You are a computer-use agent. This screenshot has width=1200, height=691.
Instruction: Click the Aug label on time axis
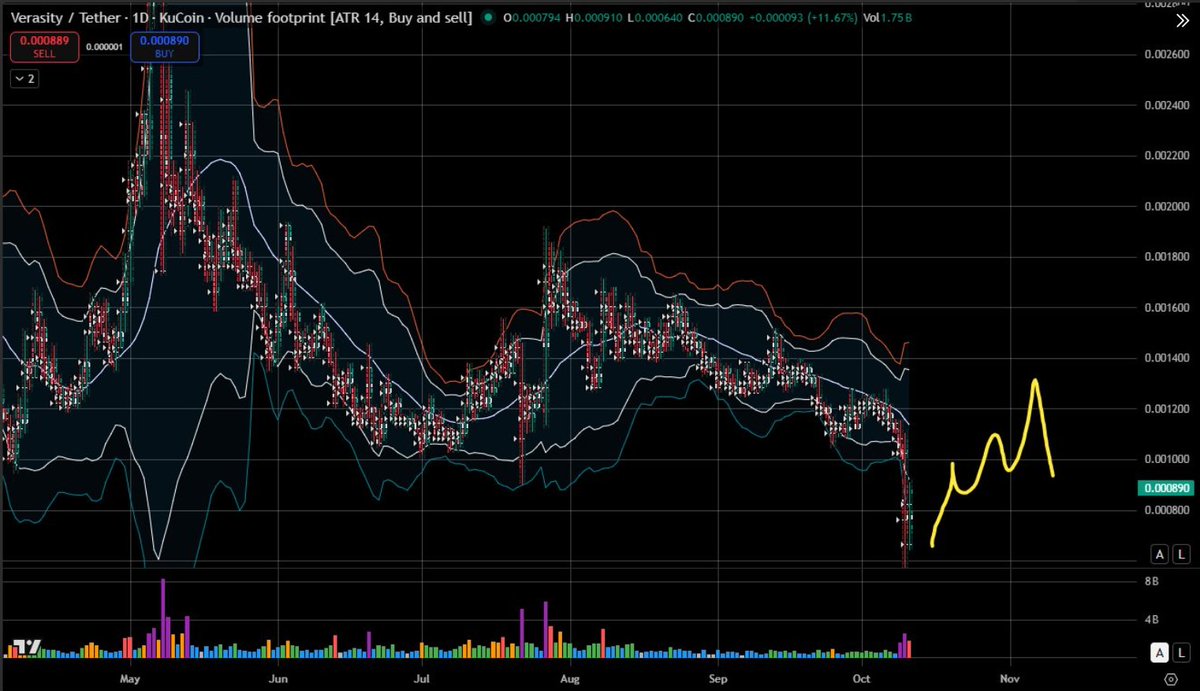569,677
